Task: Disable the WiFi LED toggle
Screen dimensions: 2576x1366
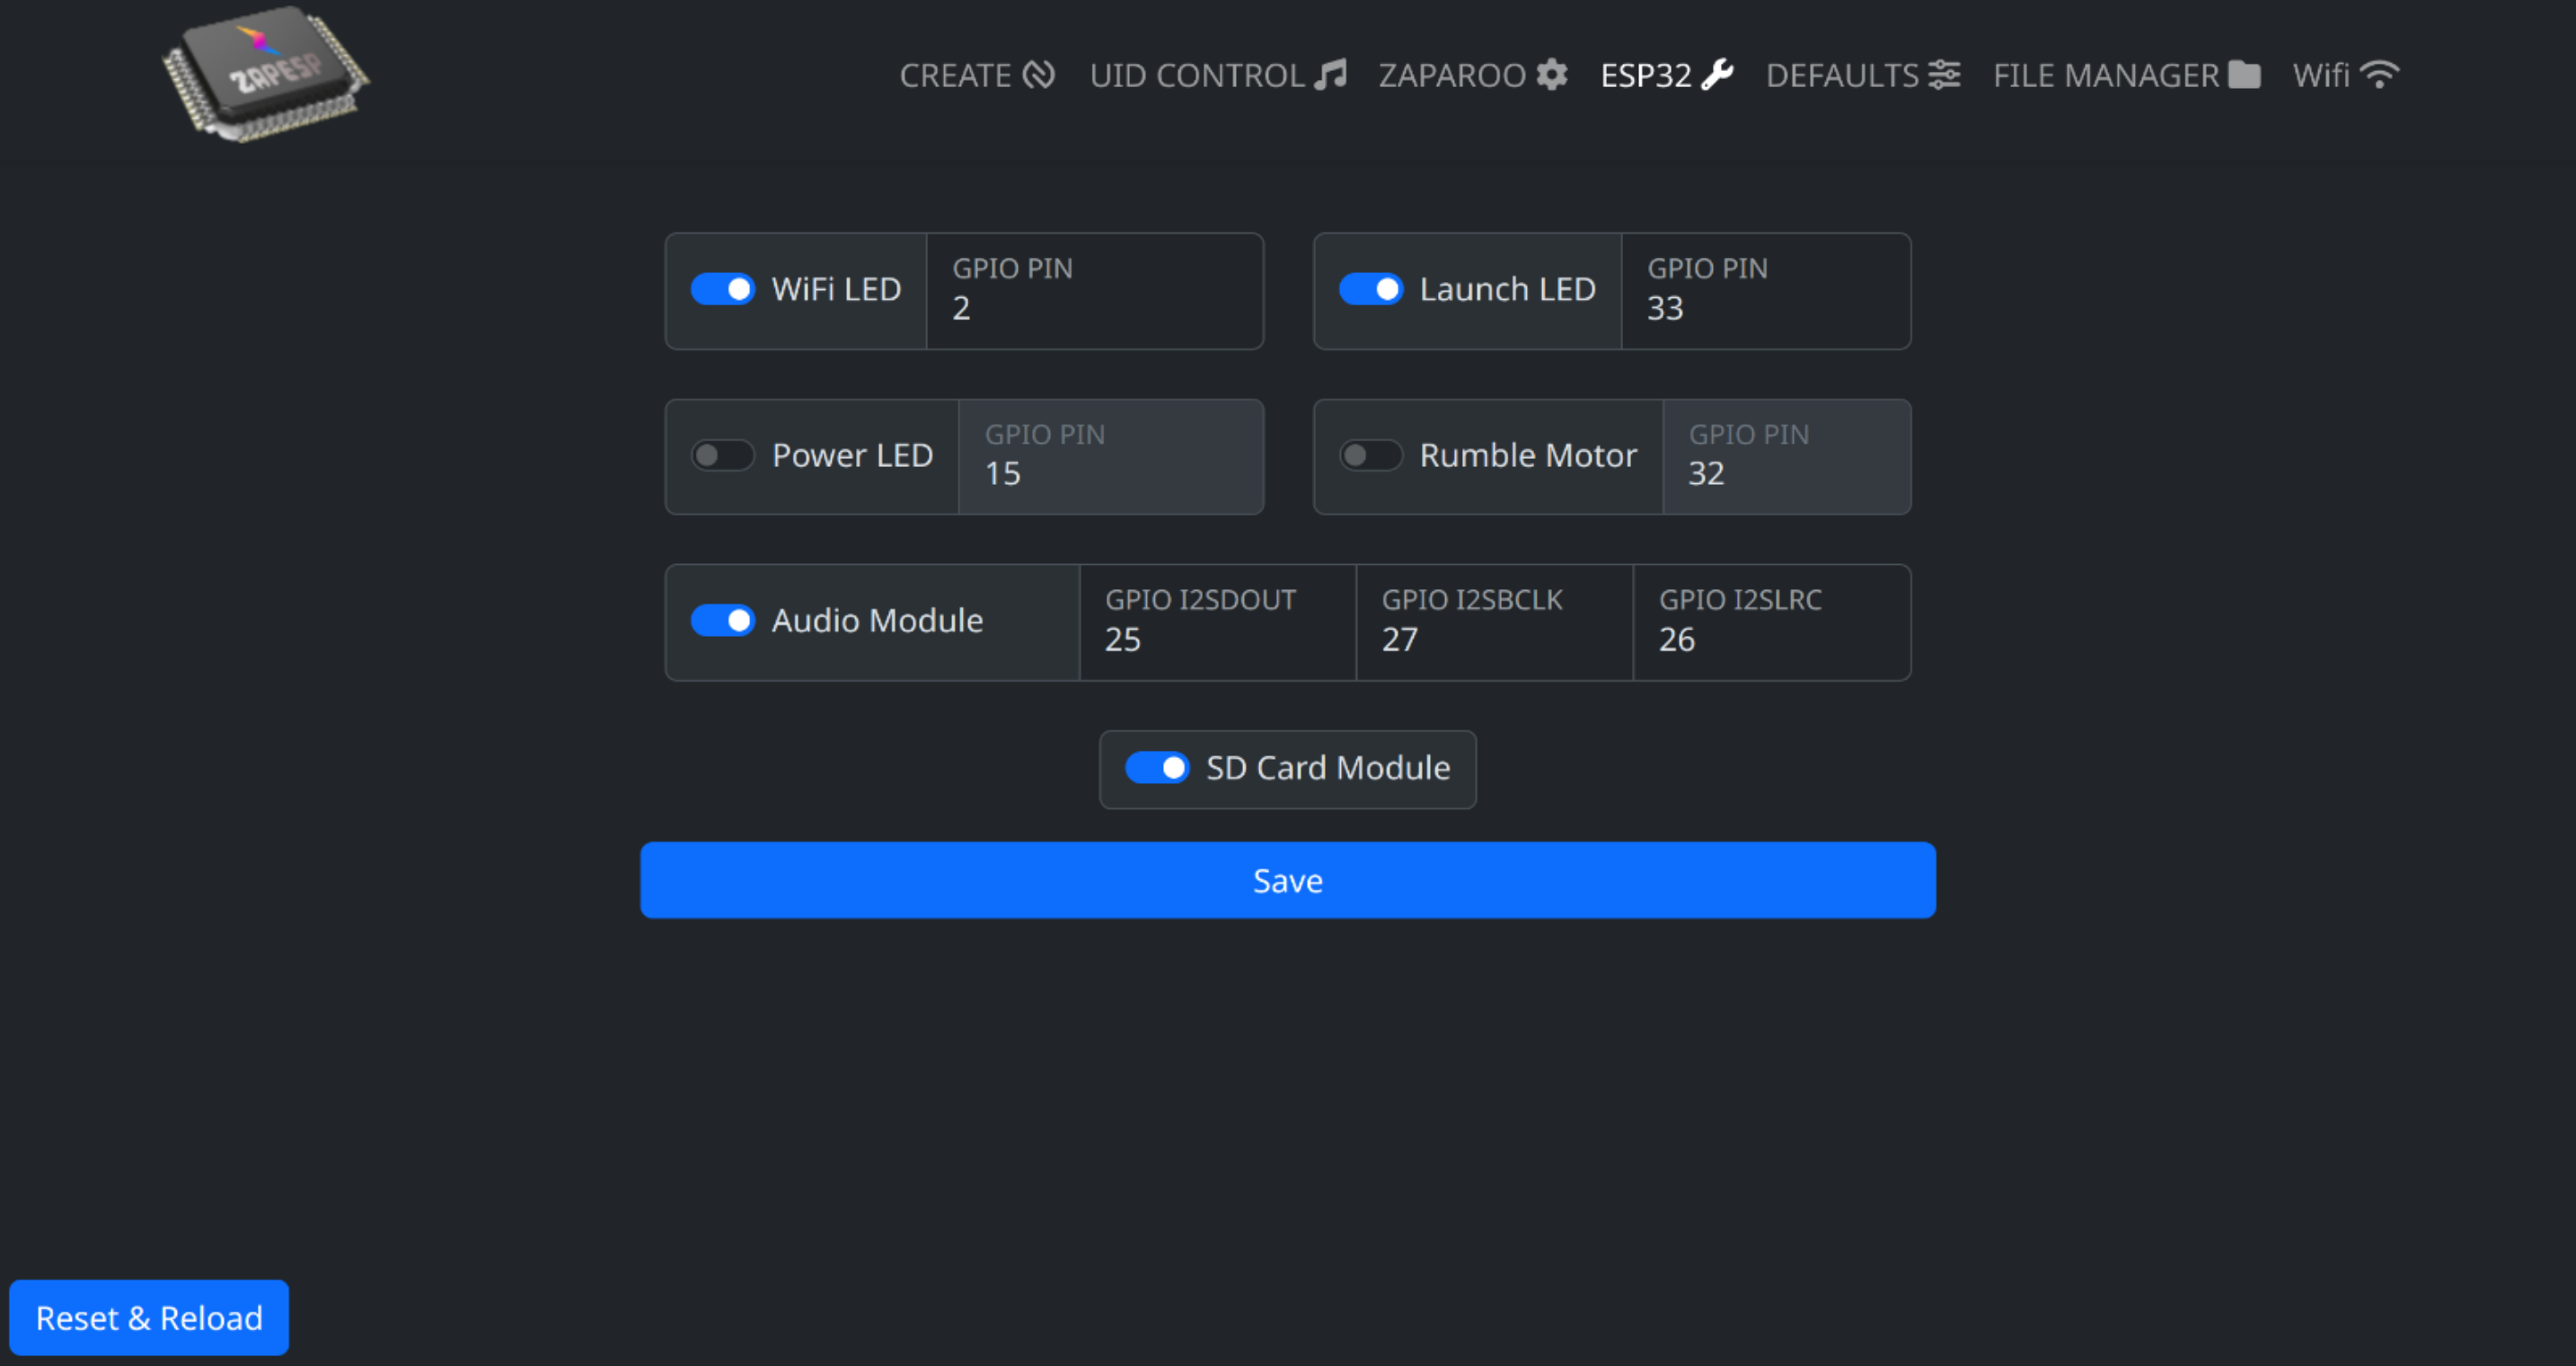Action: (722, 289)
